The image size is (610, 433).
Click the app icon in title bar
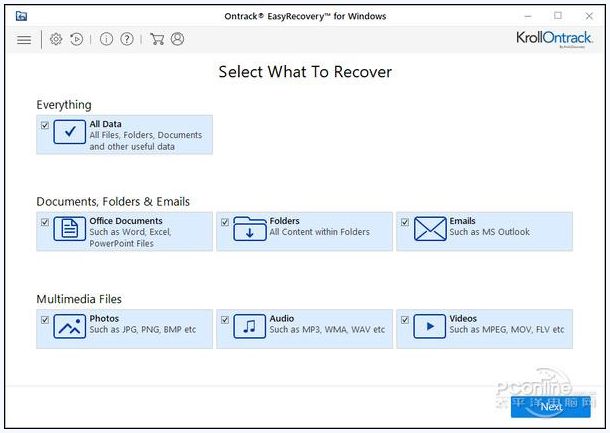(x=21, y=16)
